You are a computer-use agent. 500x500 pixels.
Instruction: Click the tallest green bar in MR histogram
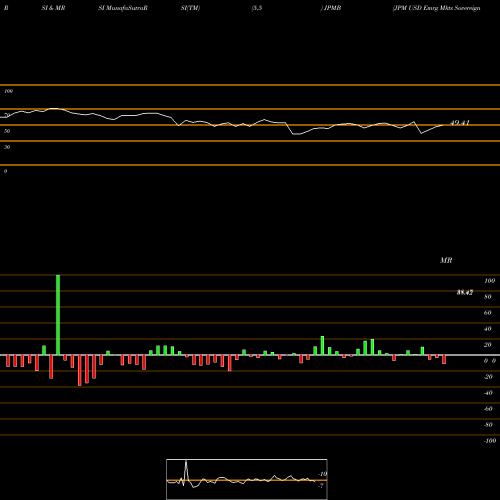(58, 315)
